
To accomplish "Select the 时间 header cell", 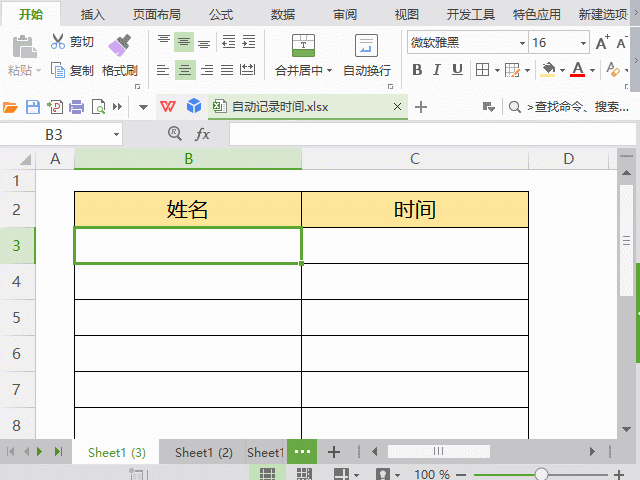I will click(414, 209).
